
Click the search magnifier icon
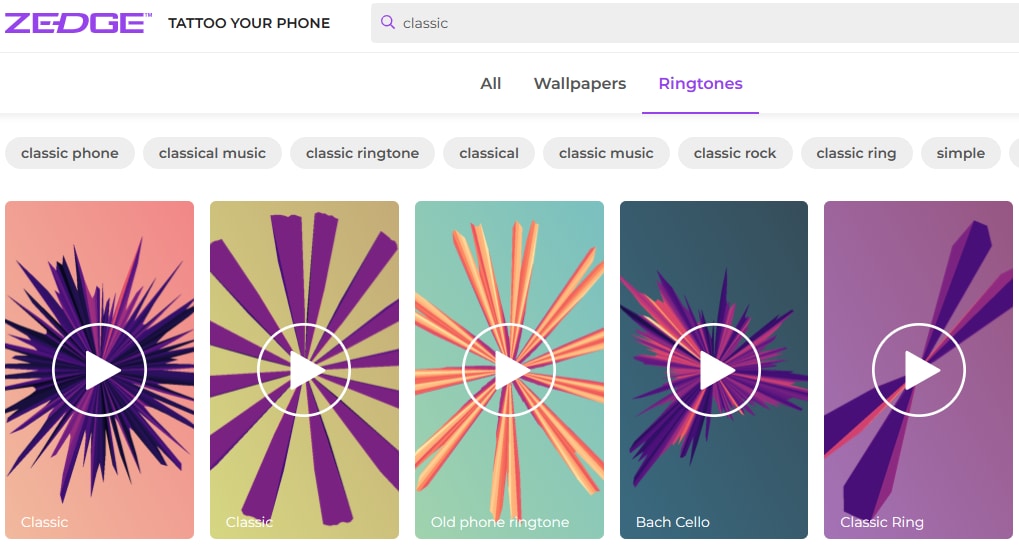click(388, 22)
